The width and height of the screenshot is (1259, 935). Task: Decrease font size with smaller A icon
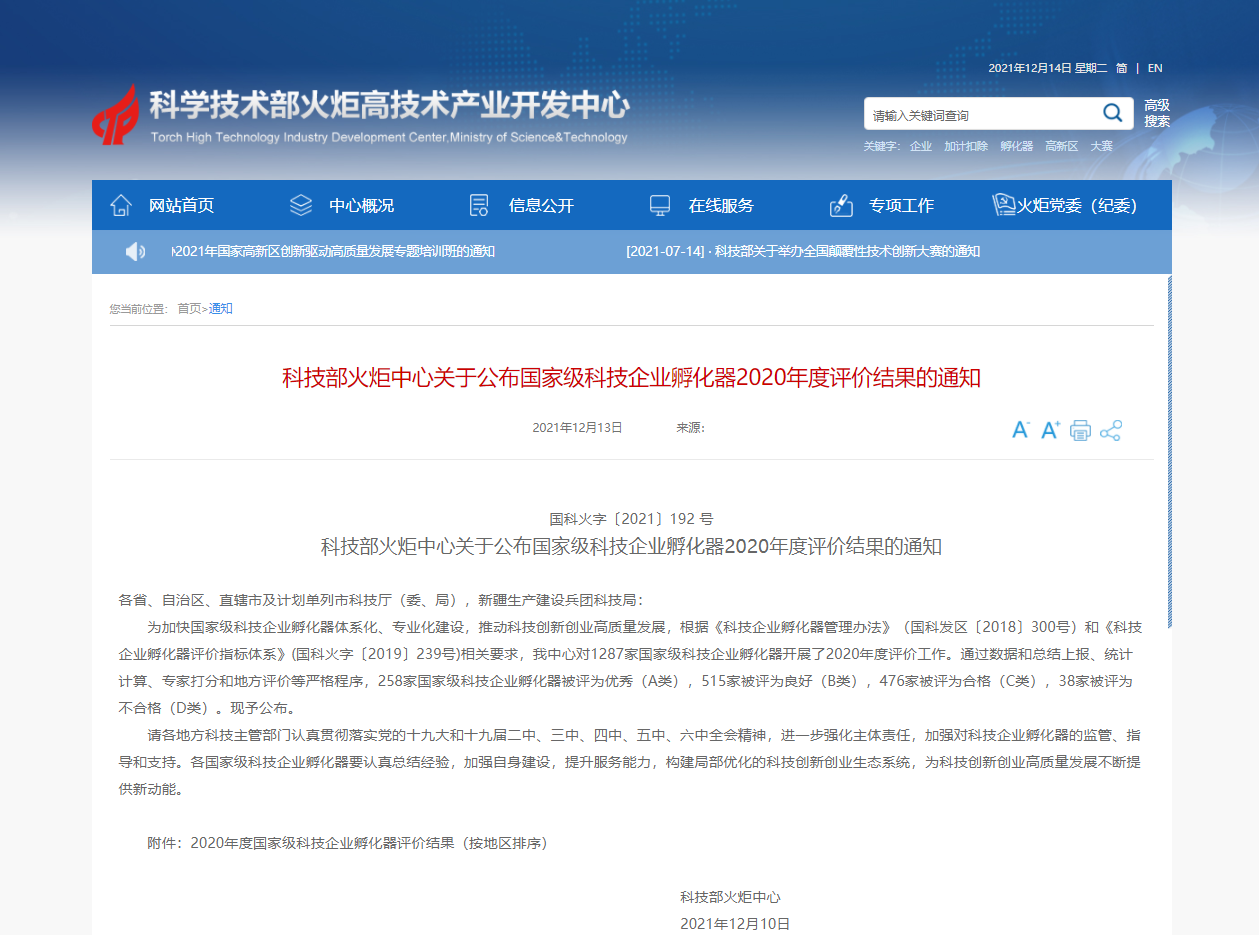[x=1021, y=430]
